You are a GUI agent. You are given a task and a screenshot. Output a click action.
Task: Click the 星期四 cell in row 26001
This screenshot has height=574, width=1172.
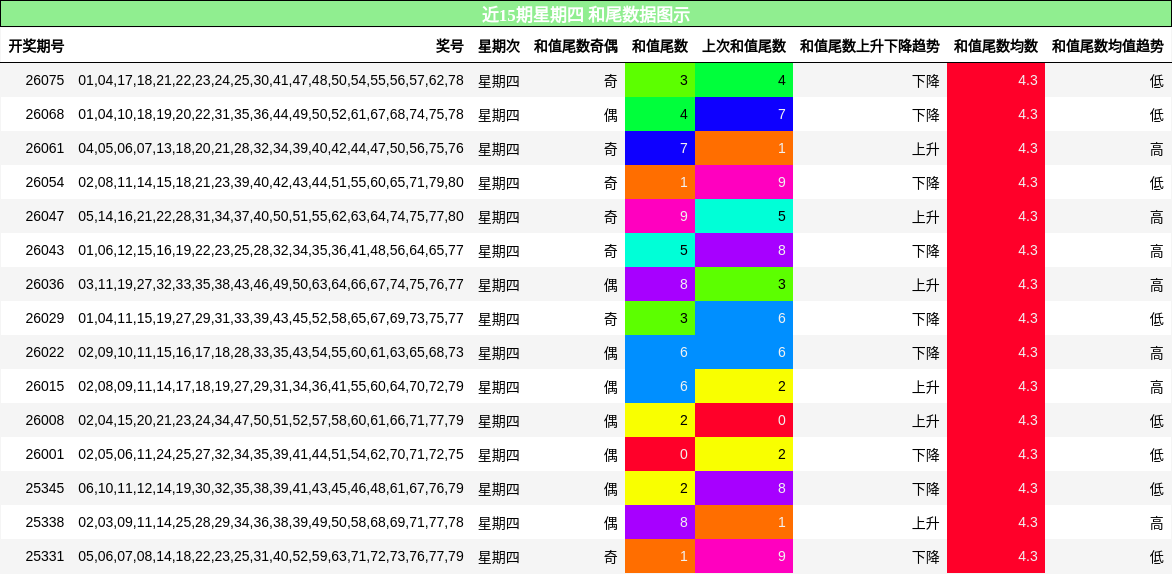499,454
